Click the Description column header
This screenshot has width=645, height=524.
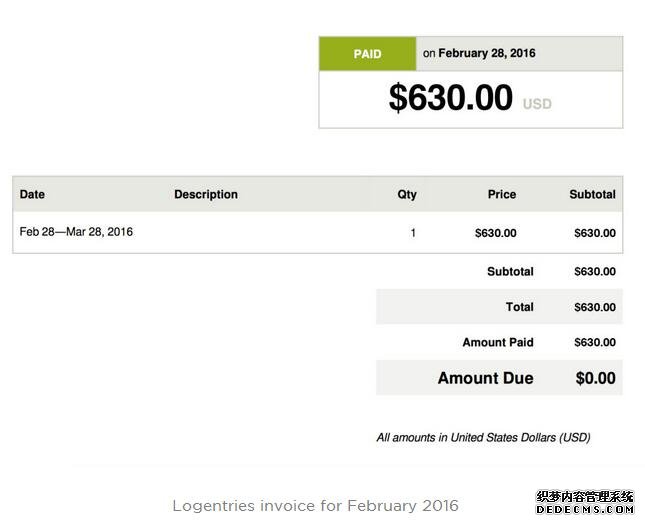pos(206,194)
